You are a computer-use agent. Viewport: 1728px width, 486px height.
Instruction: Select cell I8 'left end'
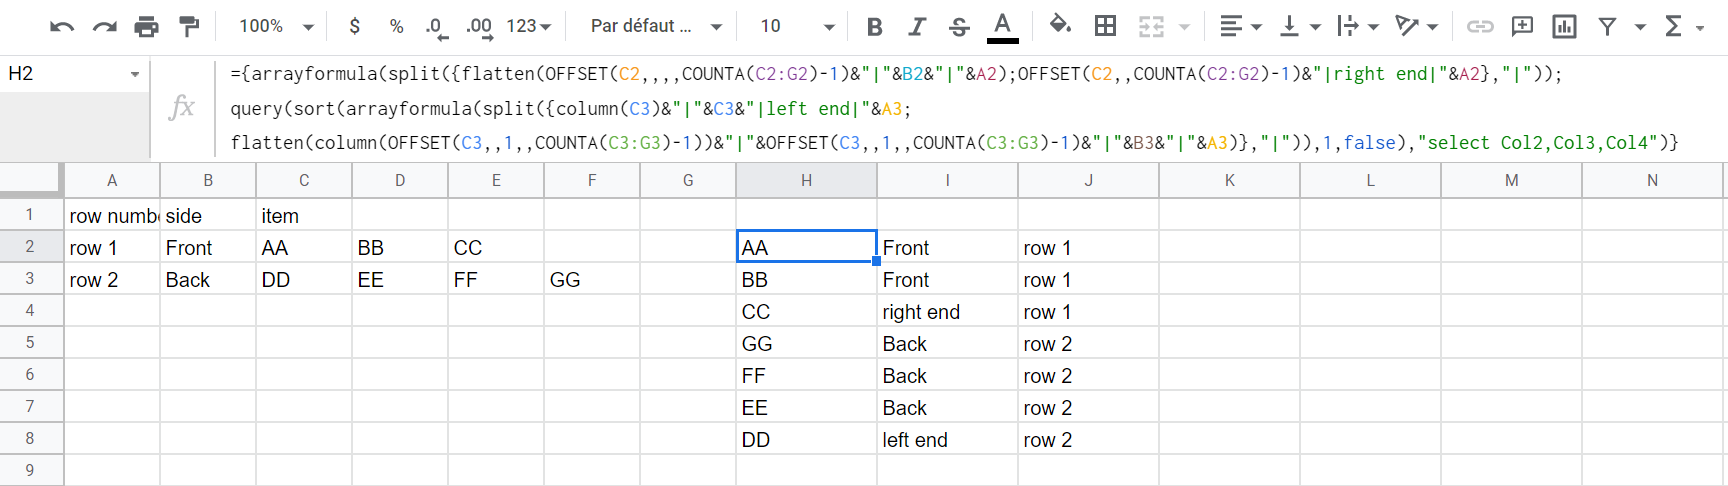[x=947, y=440]
